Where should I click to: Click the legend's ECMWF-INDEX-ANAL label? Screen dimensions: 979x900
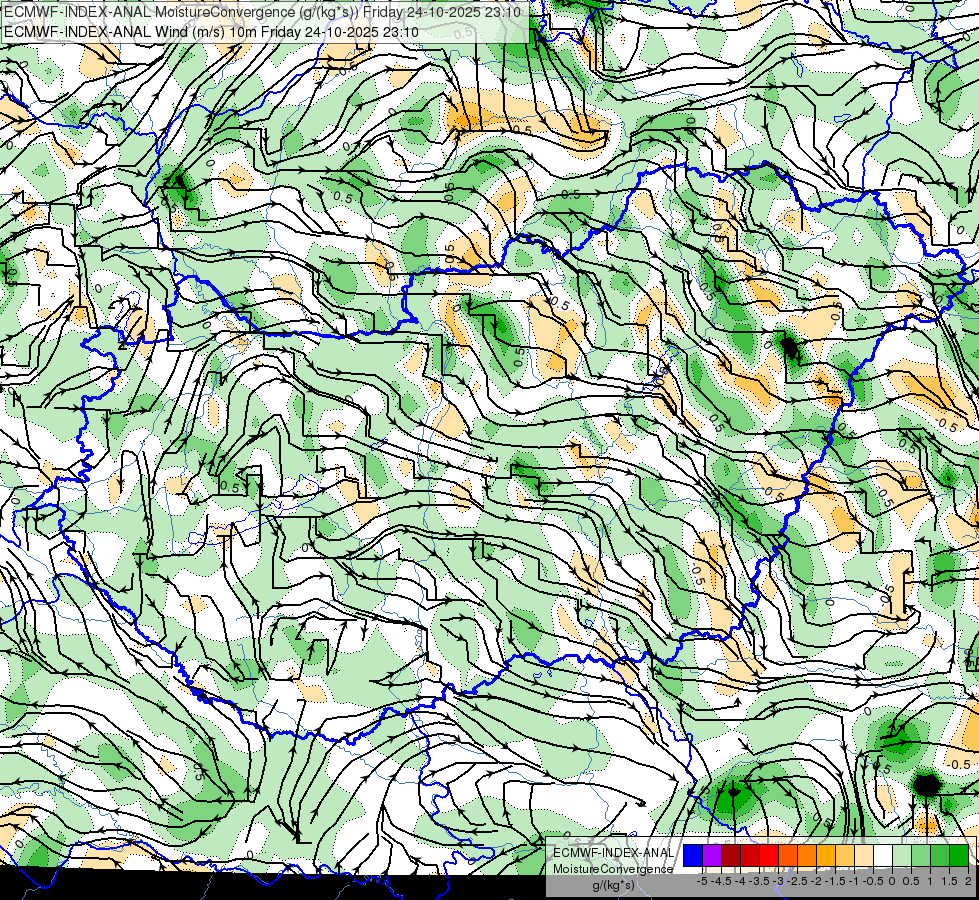pyautogui.click(x=614, y=853)
